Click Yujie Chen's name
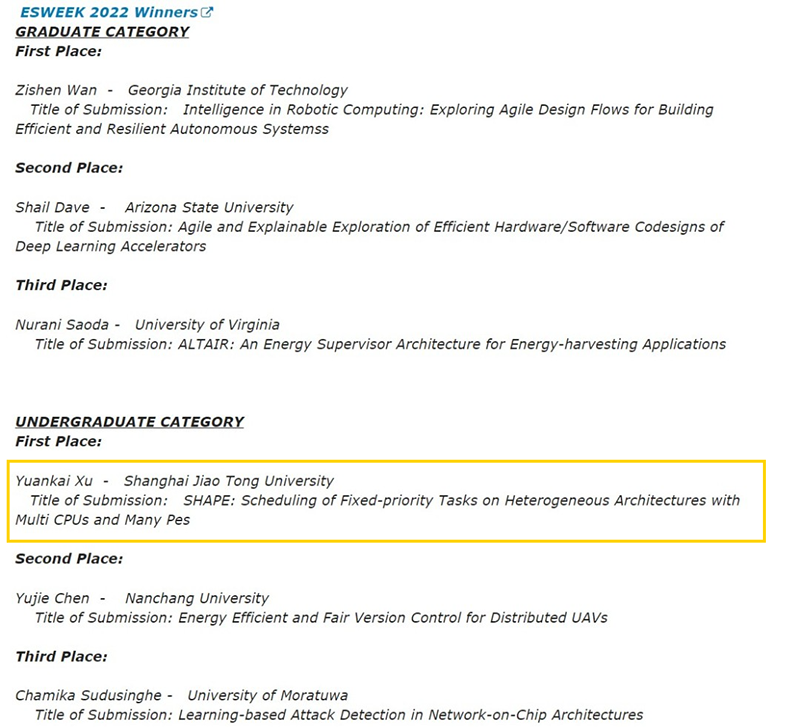This screenshot has height=727, width=800. click(53, 598)
